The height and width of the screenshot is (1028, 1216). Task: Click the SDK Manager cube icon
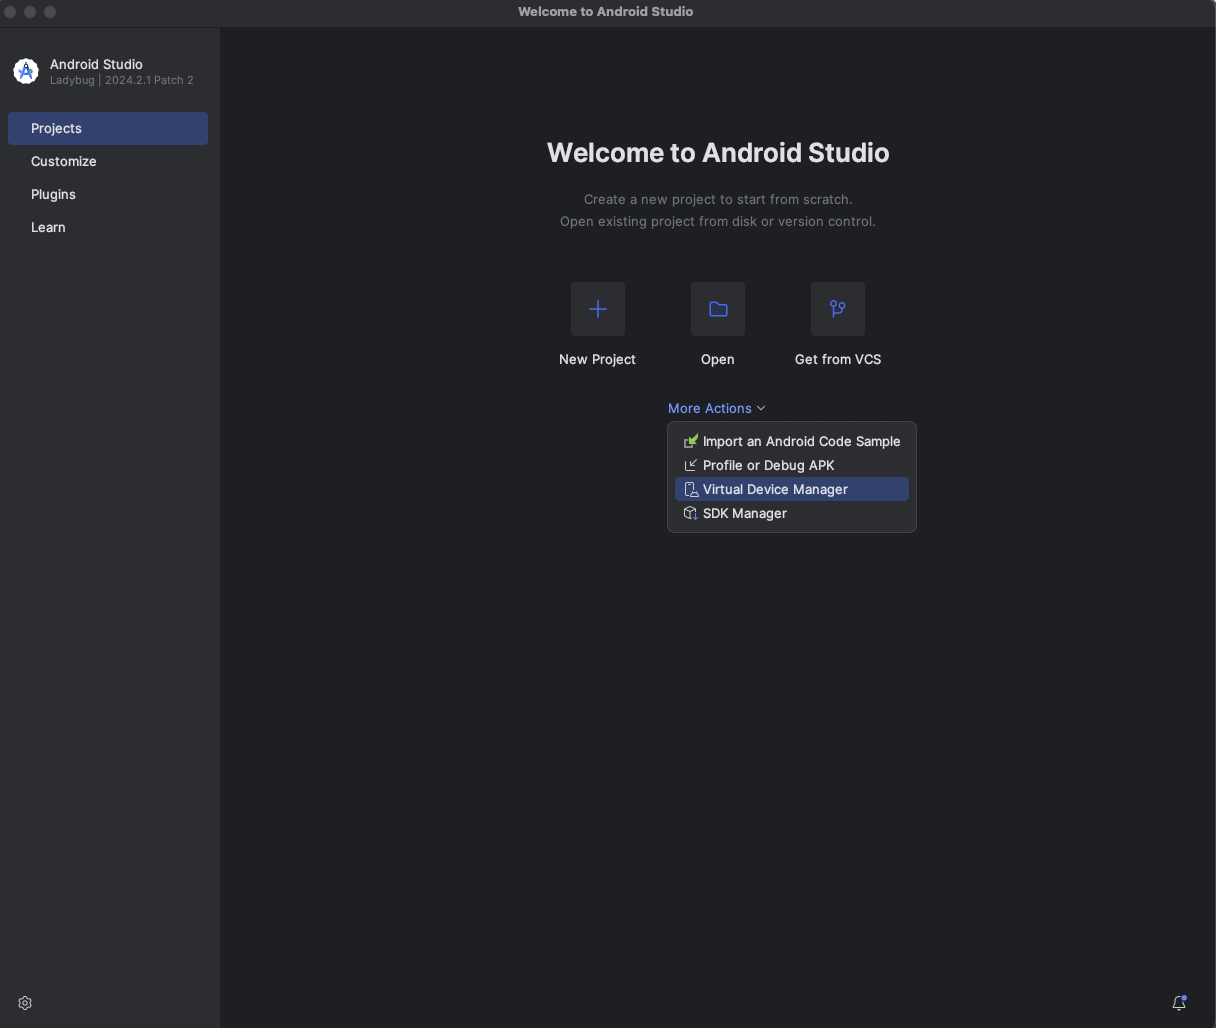pyautogui.click(x=690, y=514)
